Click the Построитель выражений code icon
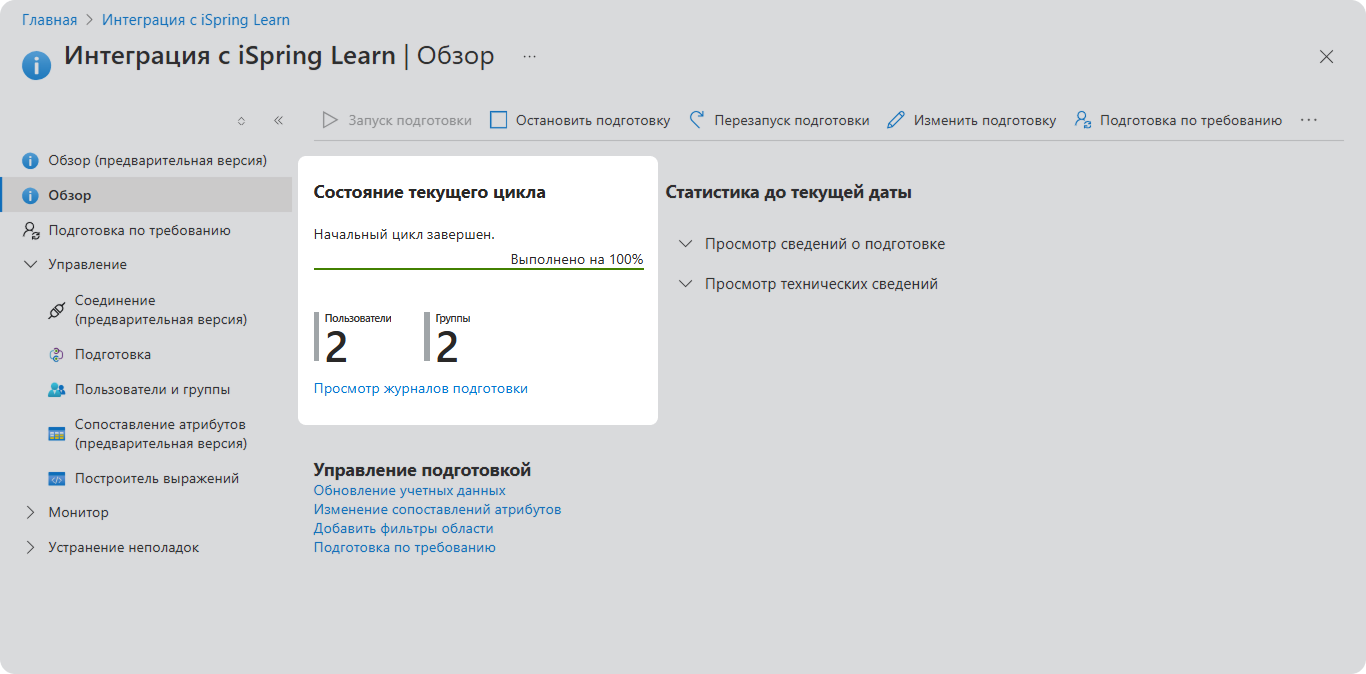Screen dimensions: 1366x674 pos(56,478)
